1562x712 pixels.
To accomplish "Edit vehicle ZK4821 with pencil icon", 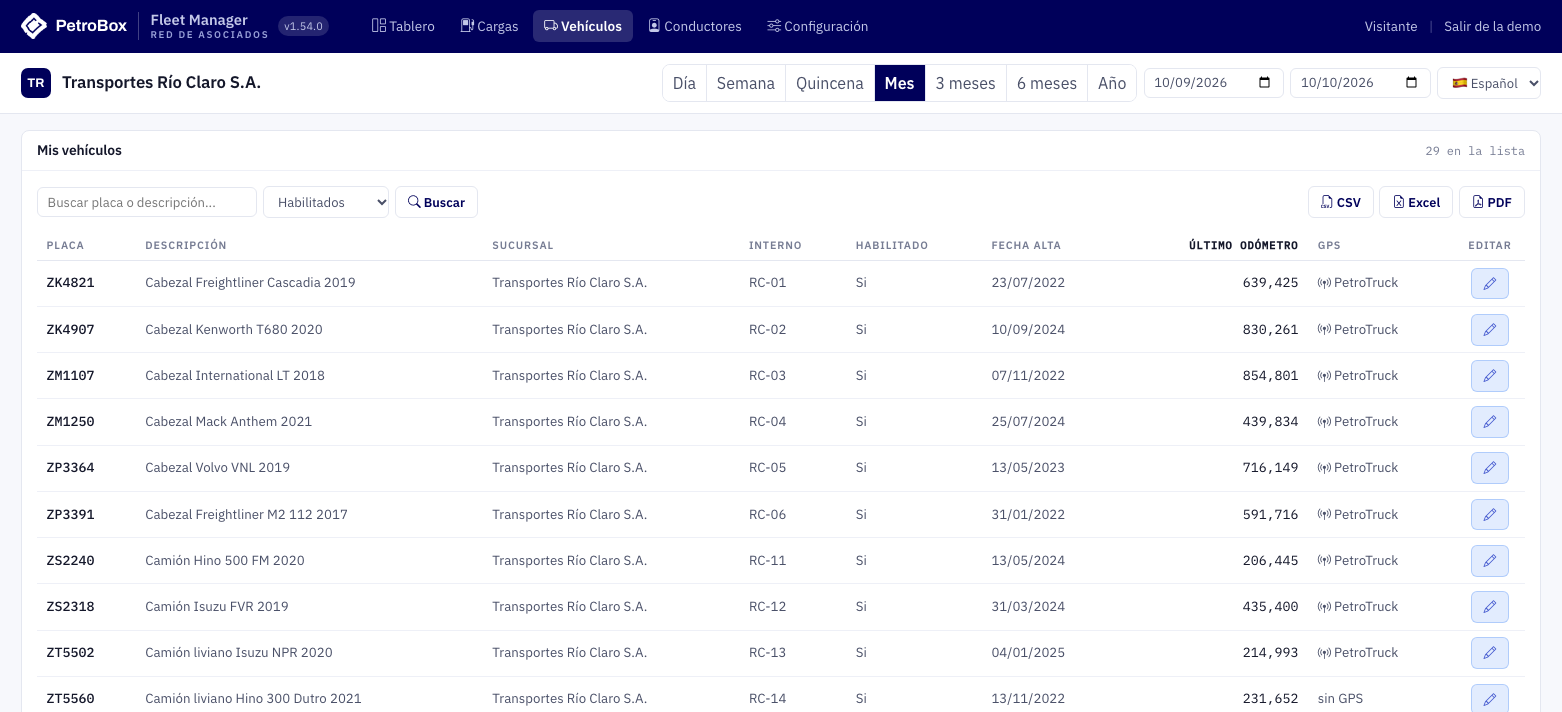I will (1489, 283).
